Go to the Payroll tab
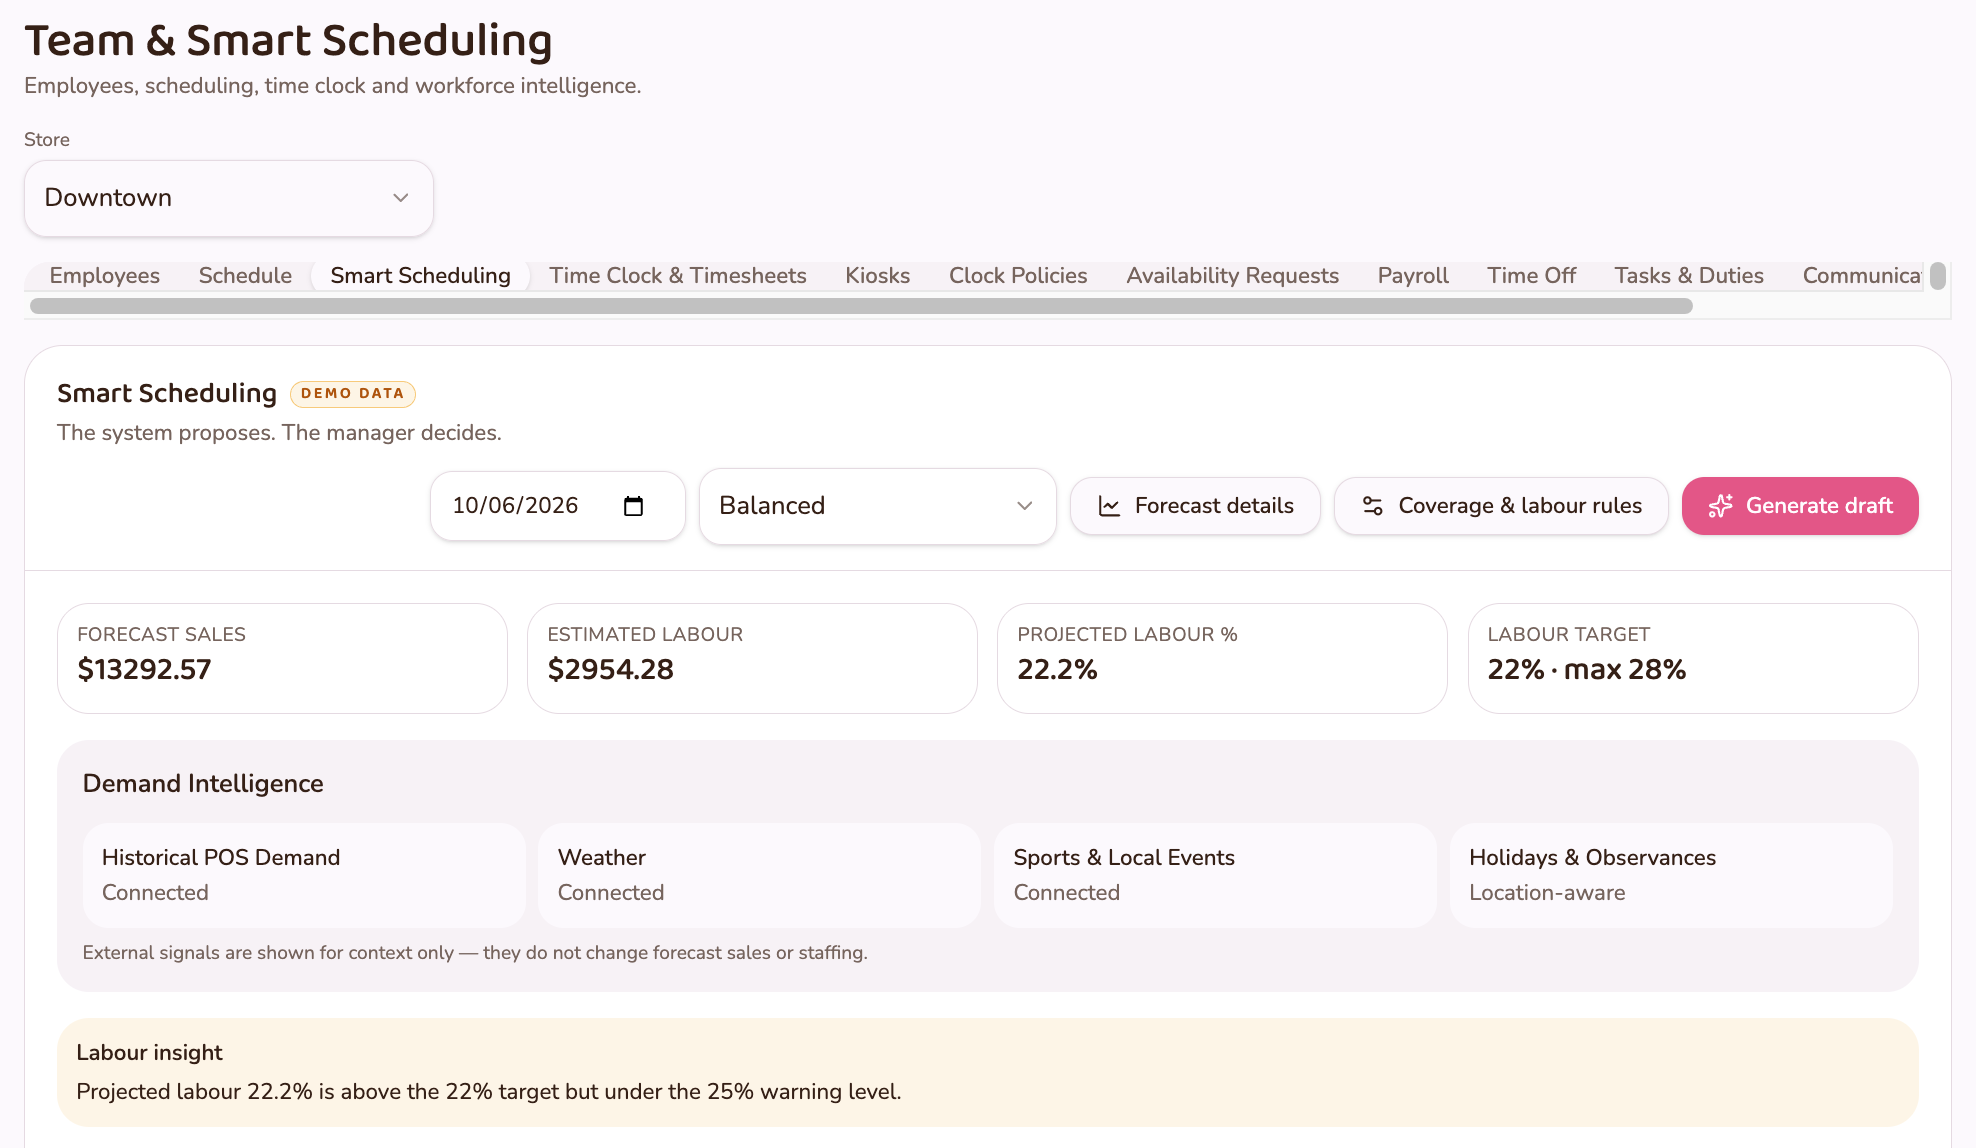 pos(1413,275)
